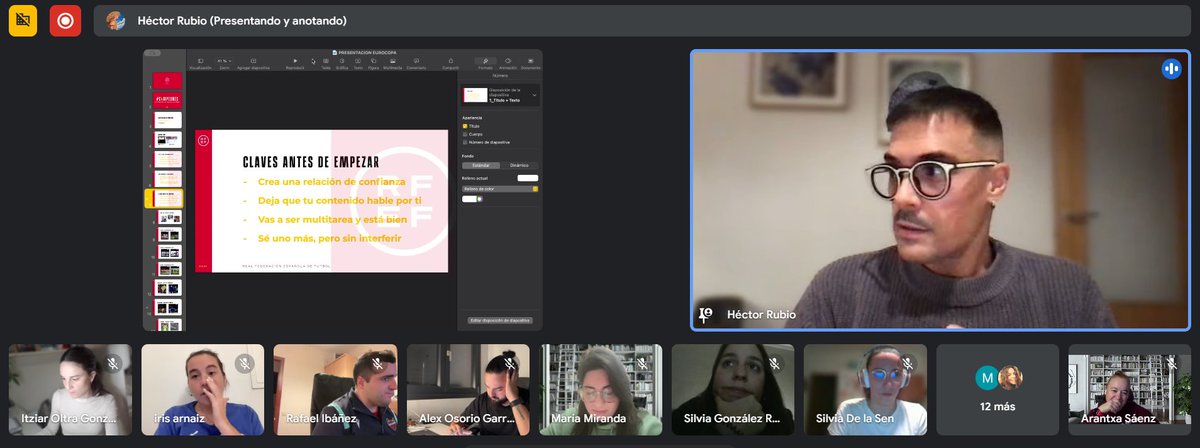Click Rafael Ibáñez participant name label

[319, 419]
